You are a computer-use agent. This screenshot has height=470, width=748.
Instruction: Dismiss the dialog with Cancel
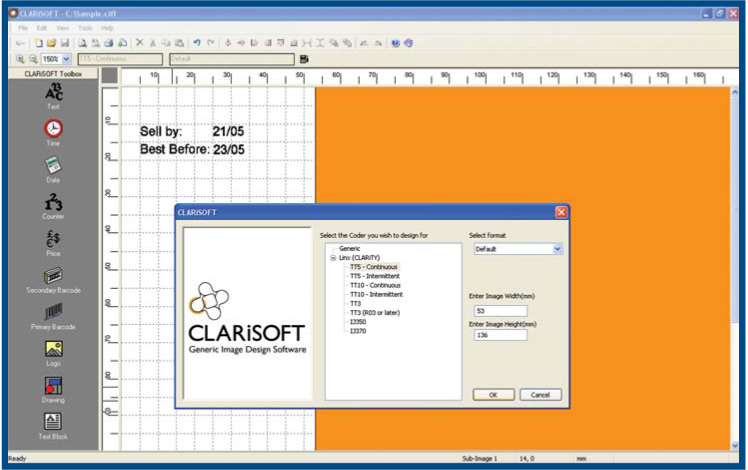[540, 395]
